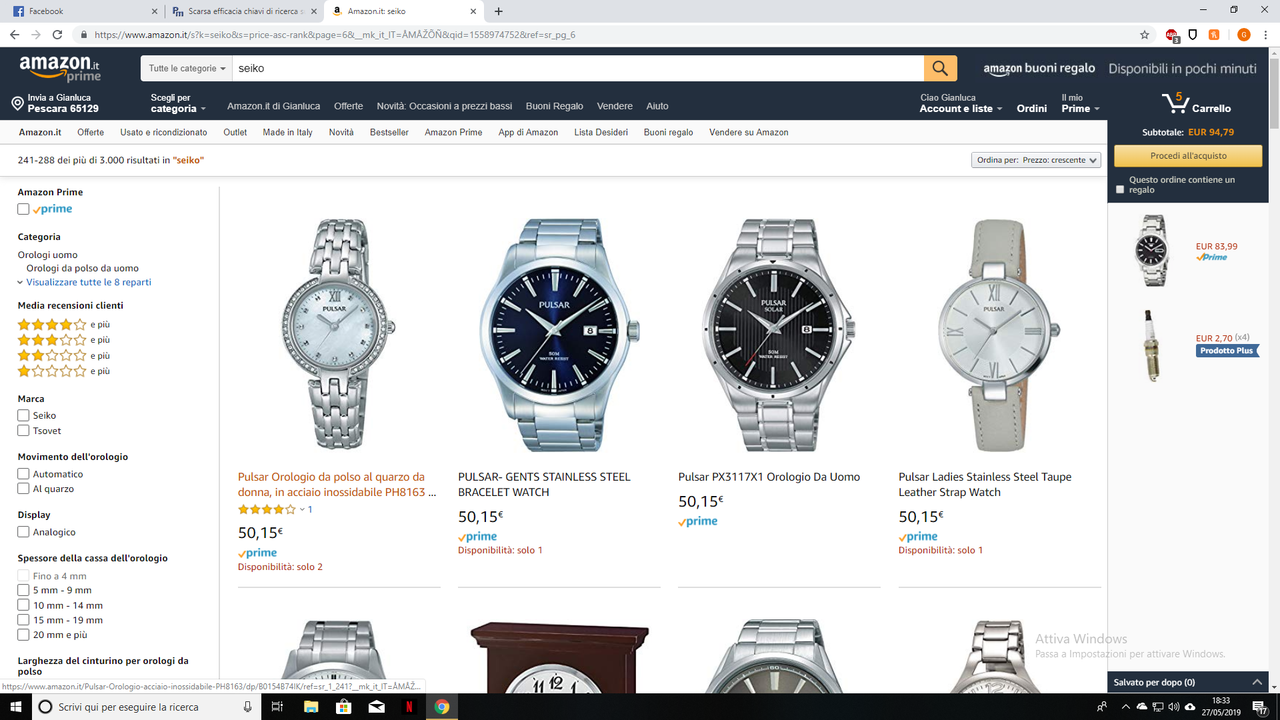Click the Amazon.it Prime logo
This screenshot has height=720, width=1280.
pyautogui.click(x=60, y=68)
